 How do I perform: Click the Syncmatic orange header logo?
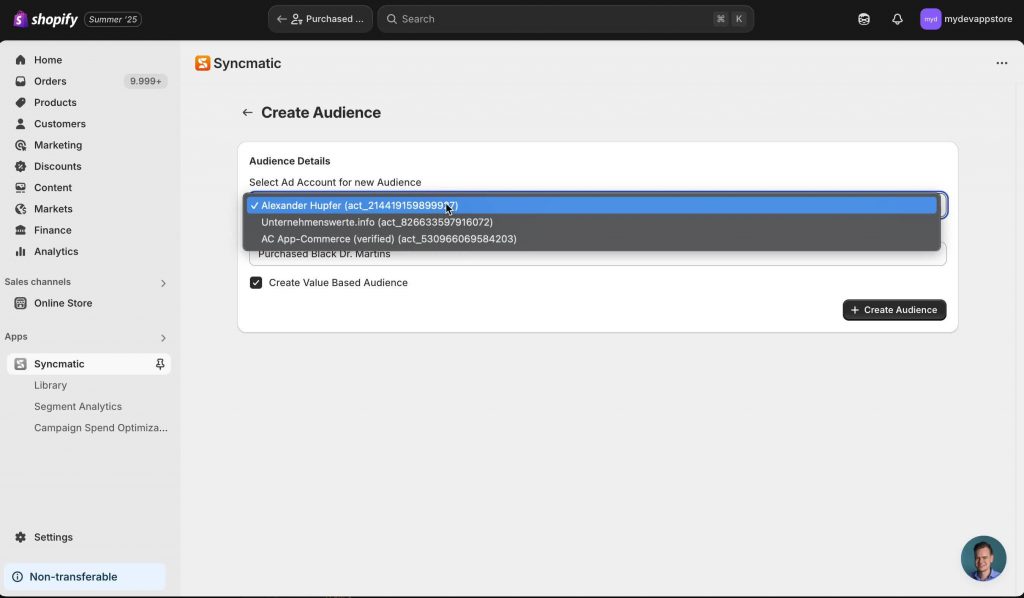[202, 63]
